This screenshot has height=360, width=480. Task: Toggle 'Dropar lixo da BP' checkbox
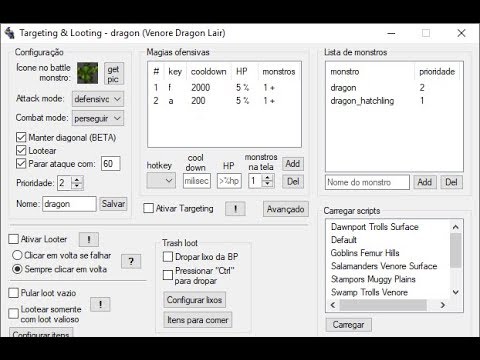(x=168, y=257)
